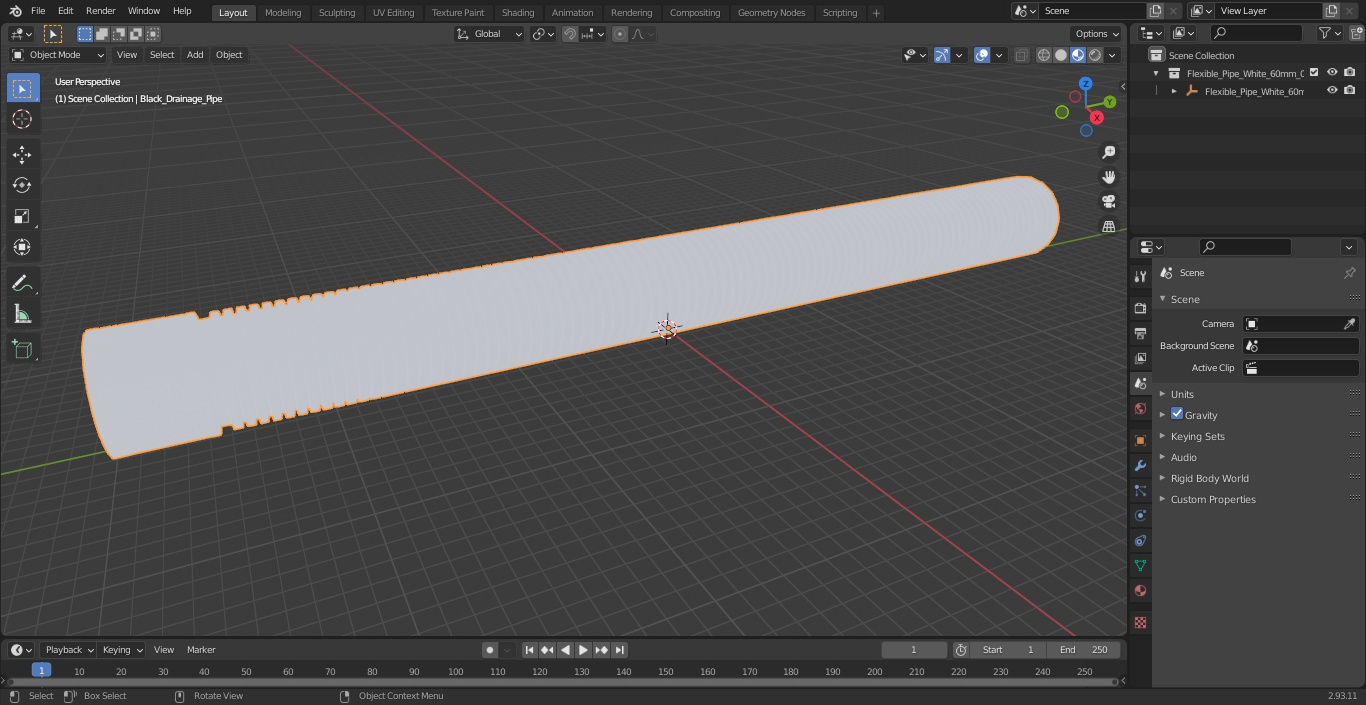Click the End frame 250 field
Screen dimensions: 1366x705
[1084, 650]
